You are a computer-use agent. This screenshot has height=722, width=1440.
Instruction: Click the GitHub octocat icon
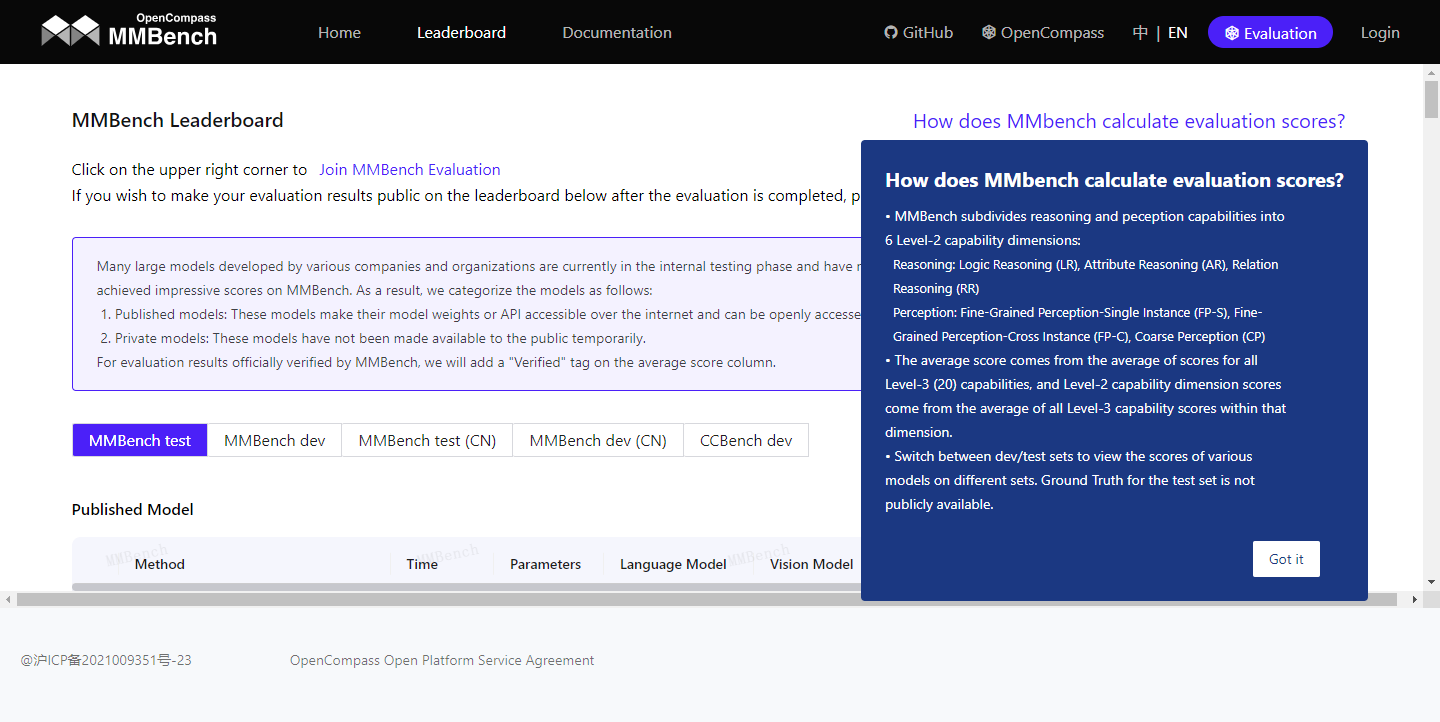tap(891, 32)
